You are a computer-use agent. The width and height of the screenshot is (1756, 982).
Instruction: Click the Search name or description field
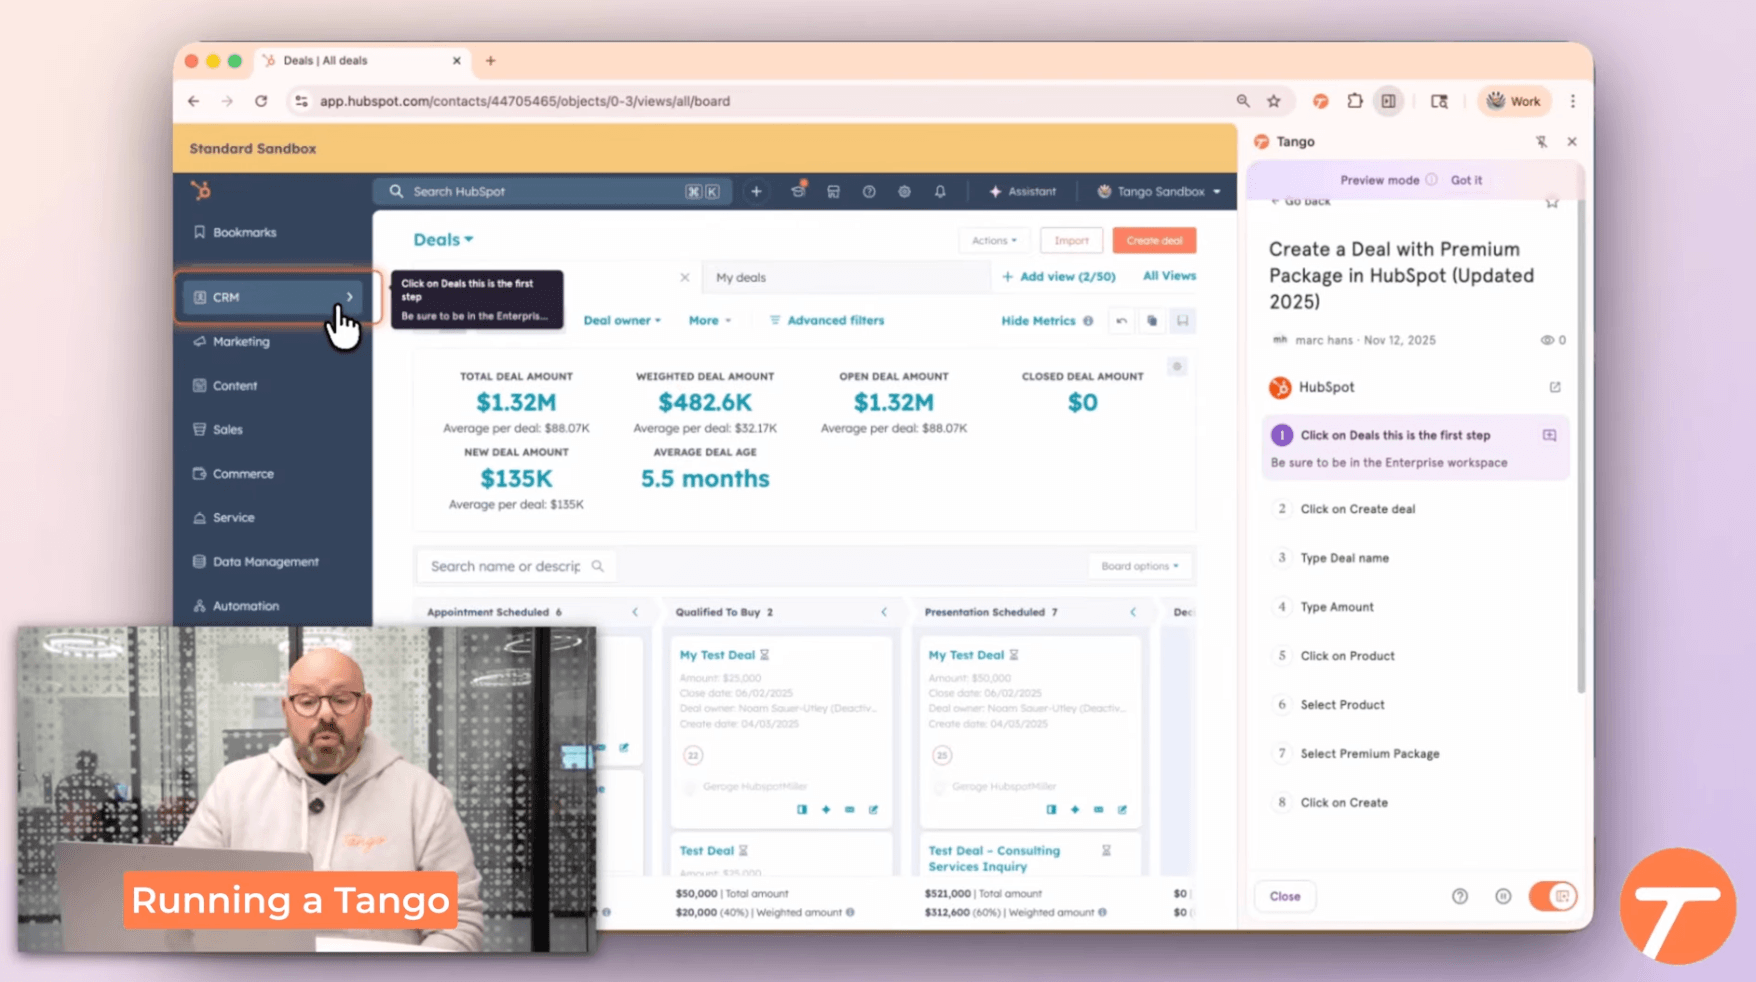tap(516, 566)
